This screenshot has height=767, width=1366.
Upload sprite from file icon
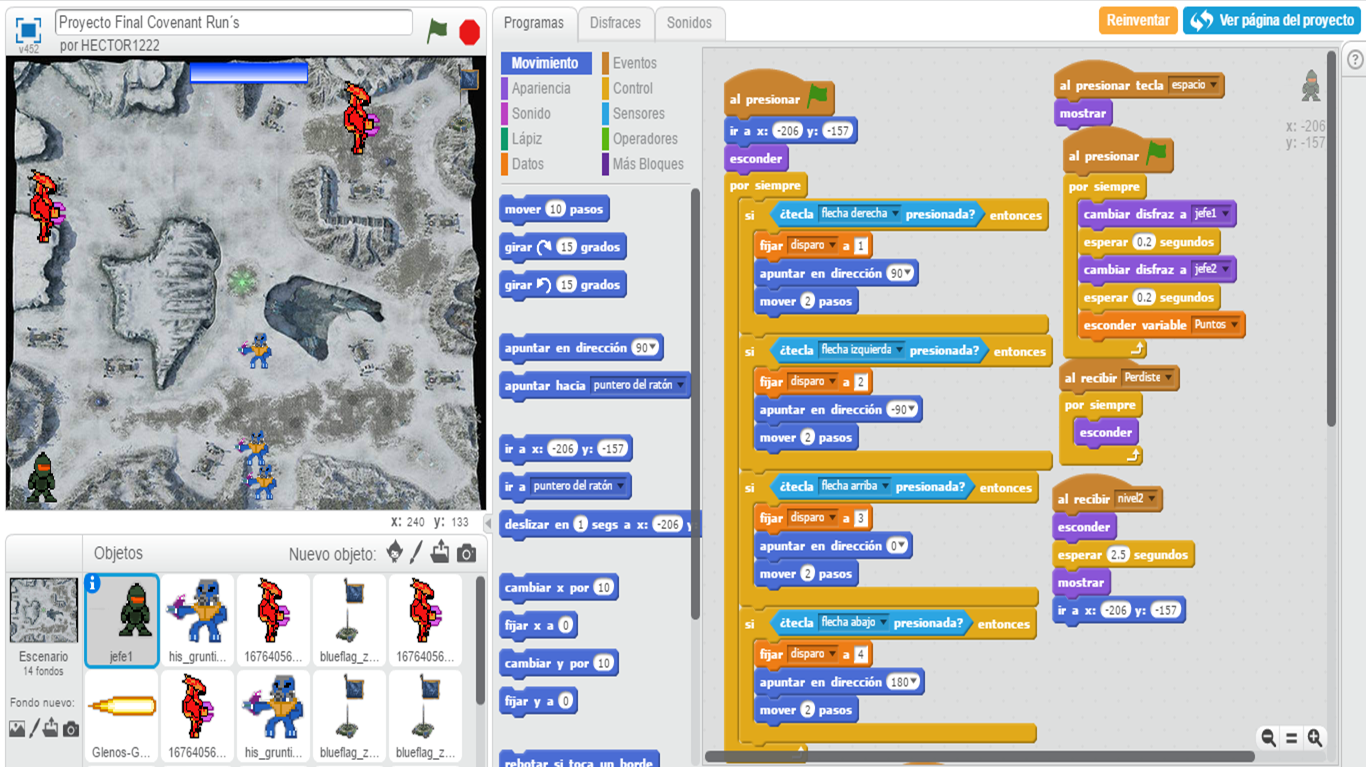pyautogui.click(x=440, y=553)
